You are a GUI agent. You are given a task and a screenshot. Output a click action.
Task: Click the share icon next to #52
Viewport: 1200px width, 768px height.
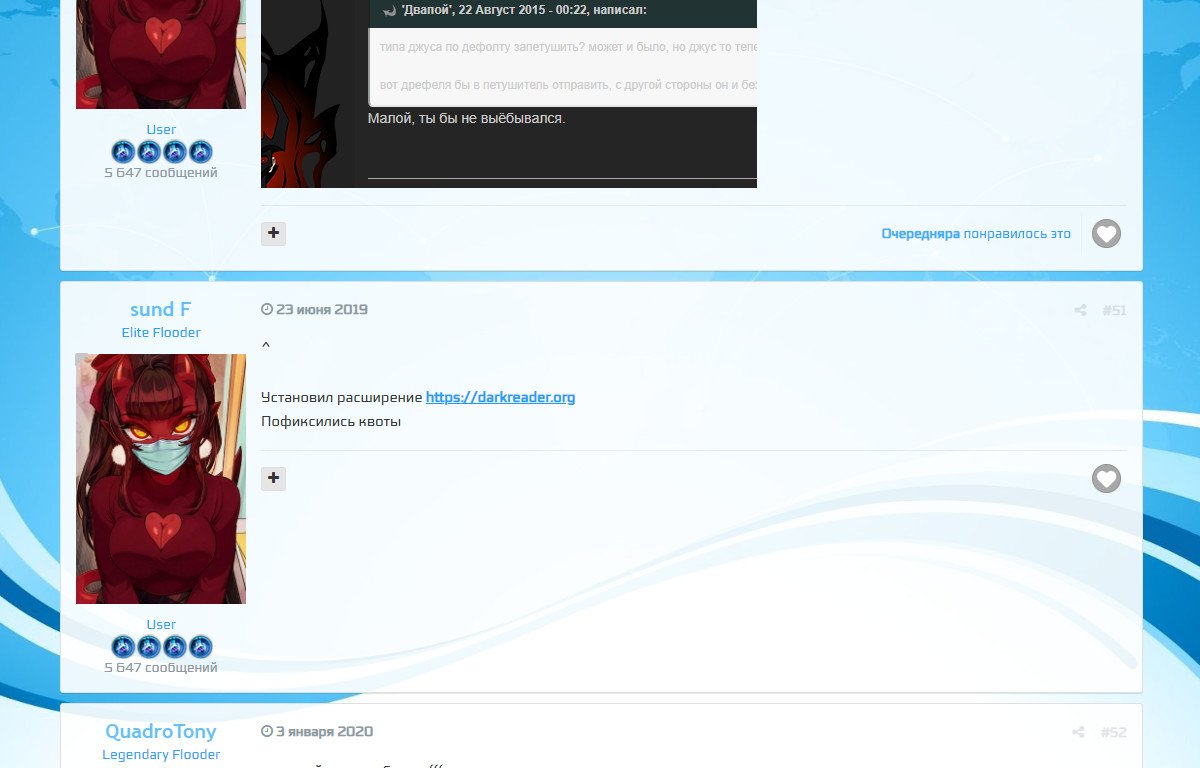coord(1078,733)
